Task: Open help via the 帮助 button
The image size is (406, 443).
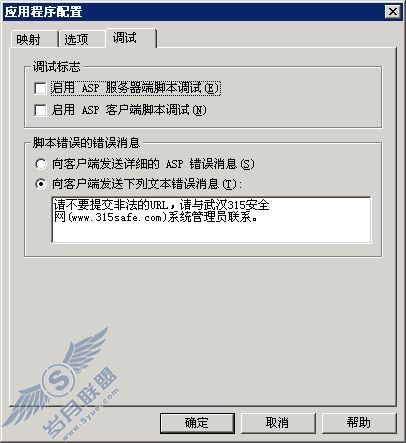Action: pos(359,423)
